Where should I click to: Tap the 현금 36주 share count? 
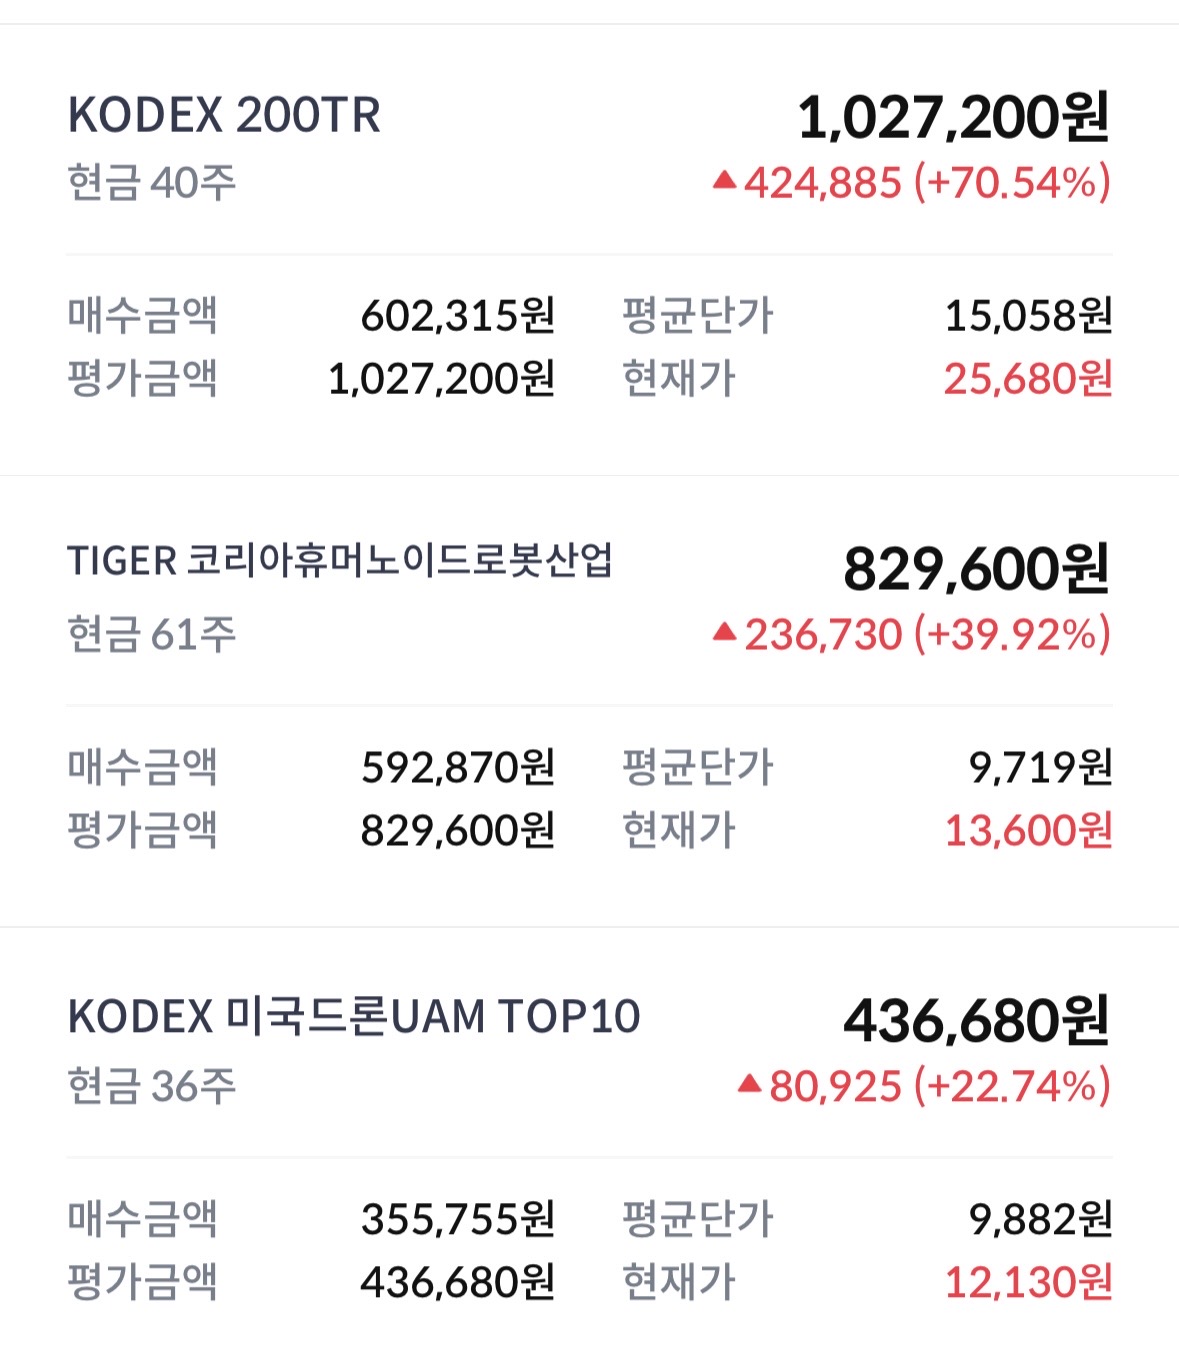[152, 1086]
